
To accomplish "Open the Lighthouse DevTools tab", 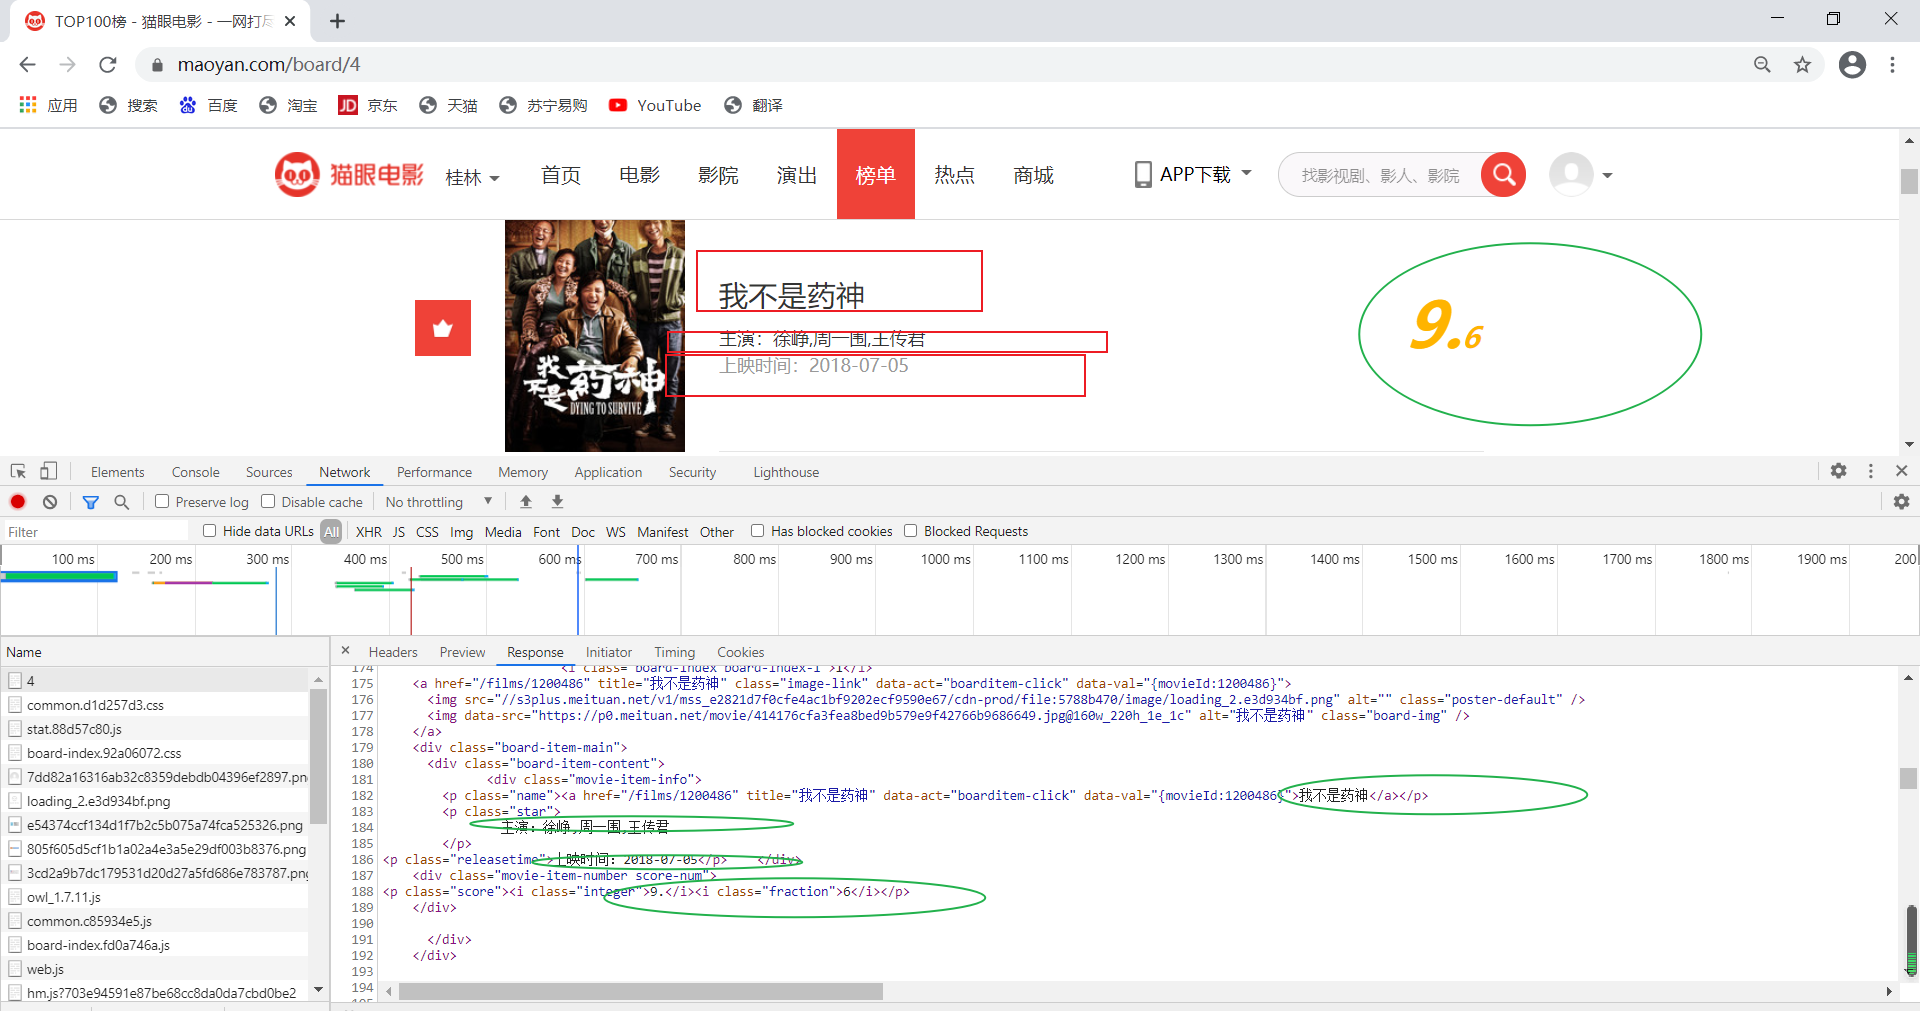I will click(786, 472).
